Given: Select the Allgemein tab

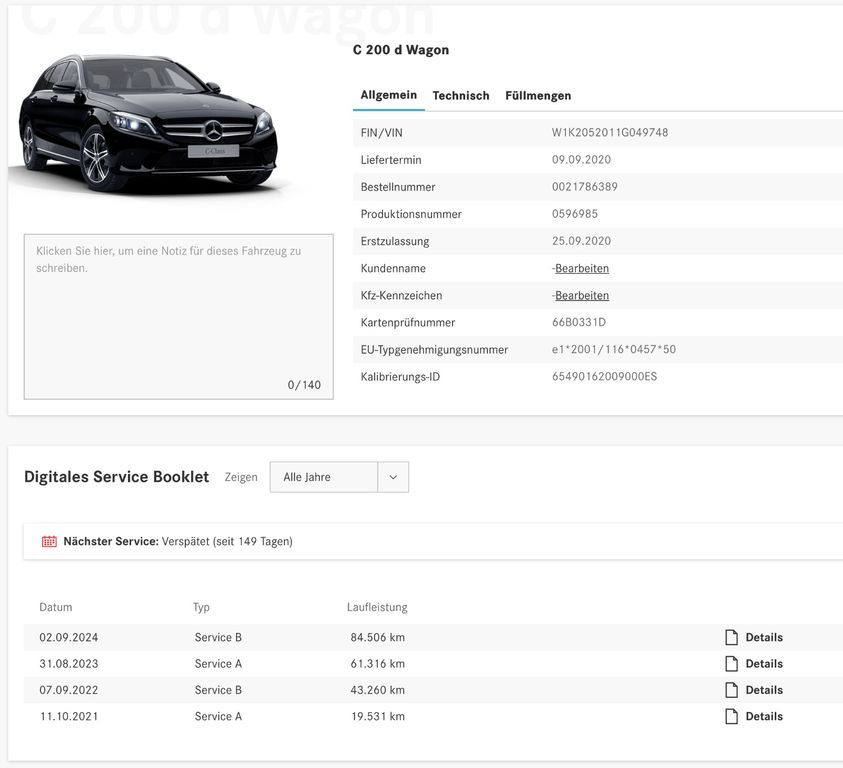Looking at the screenshot, I should pos(388,95).
